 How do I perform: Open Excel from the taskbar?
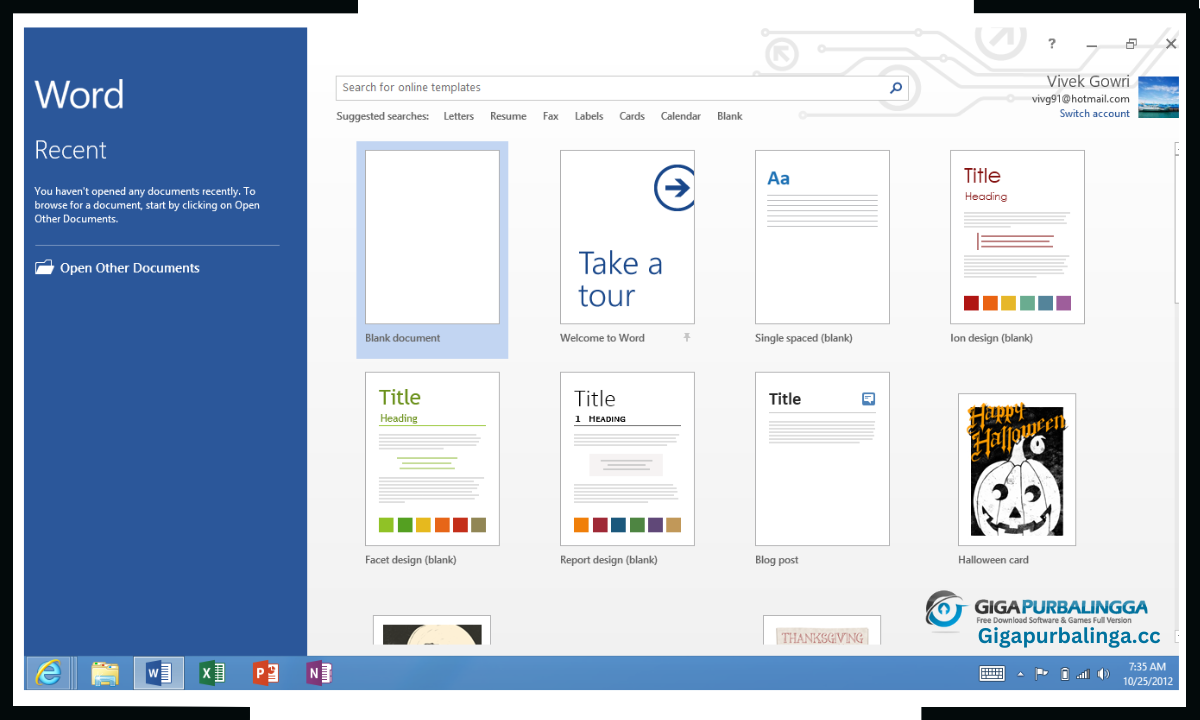pyautogui.click(x=212, y=673)
